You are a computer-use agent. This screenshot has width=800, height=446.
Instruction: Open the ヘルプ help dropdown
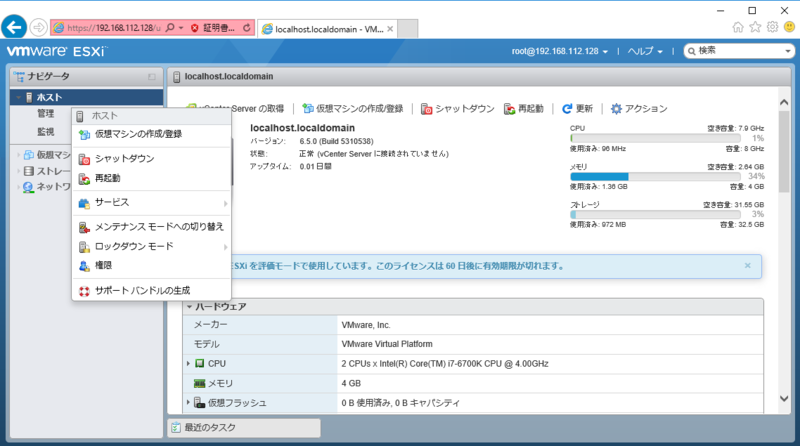[x=645, y=51]
